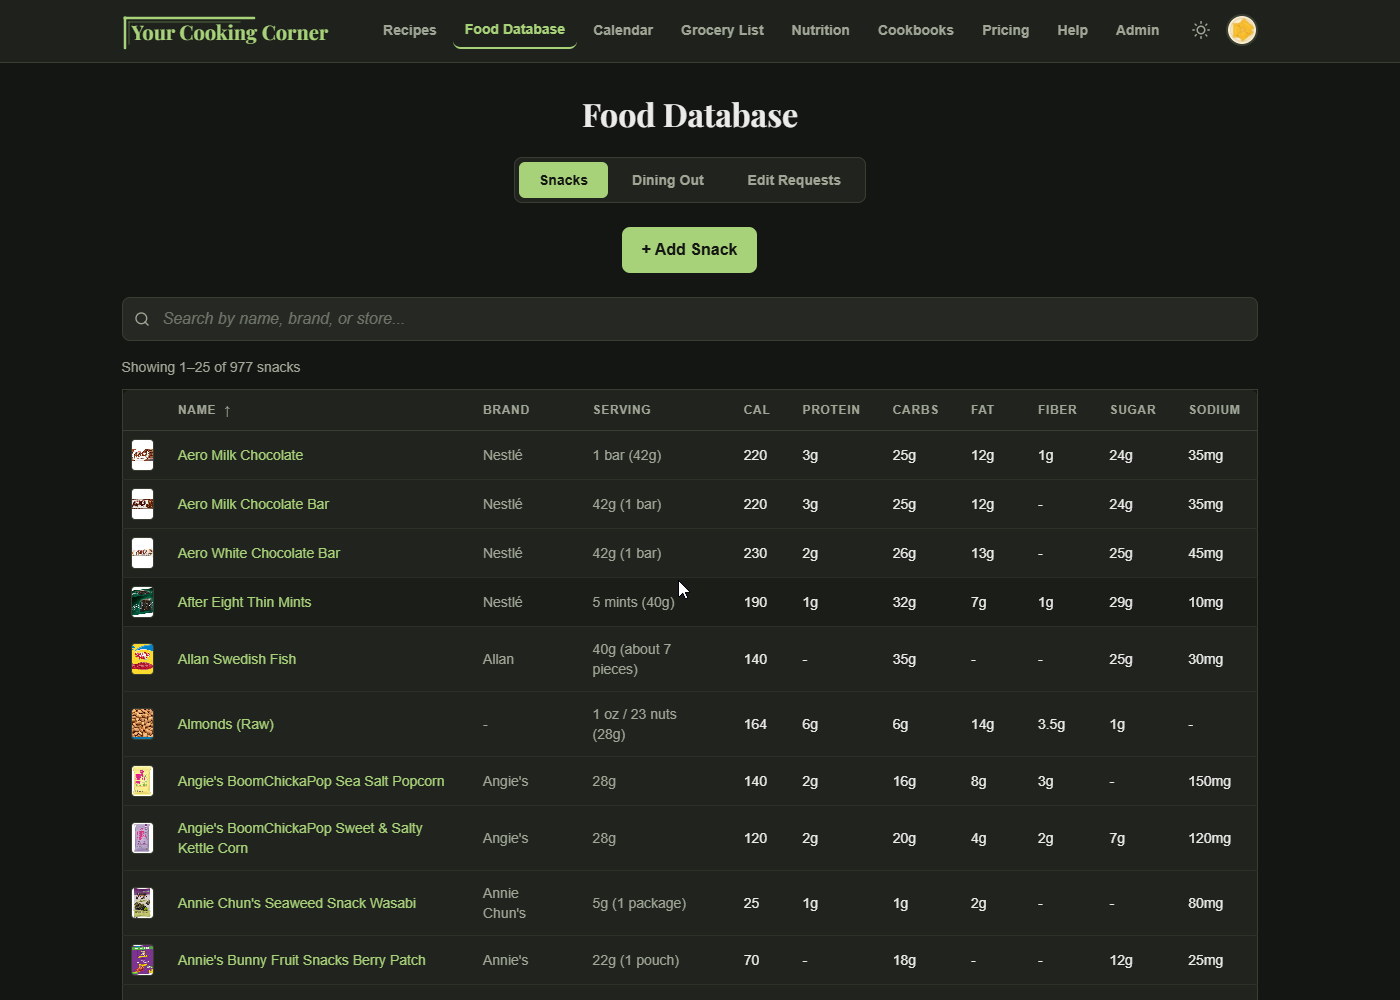Open the Allan Swedish Fish link
This screenshot has width=1400, height=1000.
237,659
